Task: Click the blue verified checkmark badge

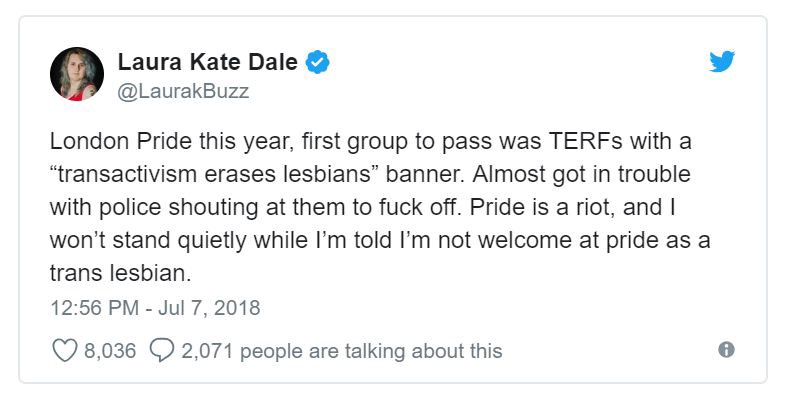Action: [x=318, y=62]
